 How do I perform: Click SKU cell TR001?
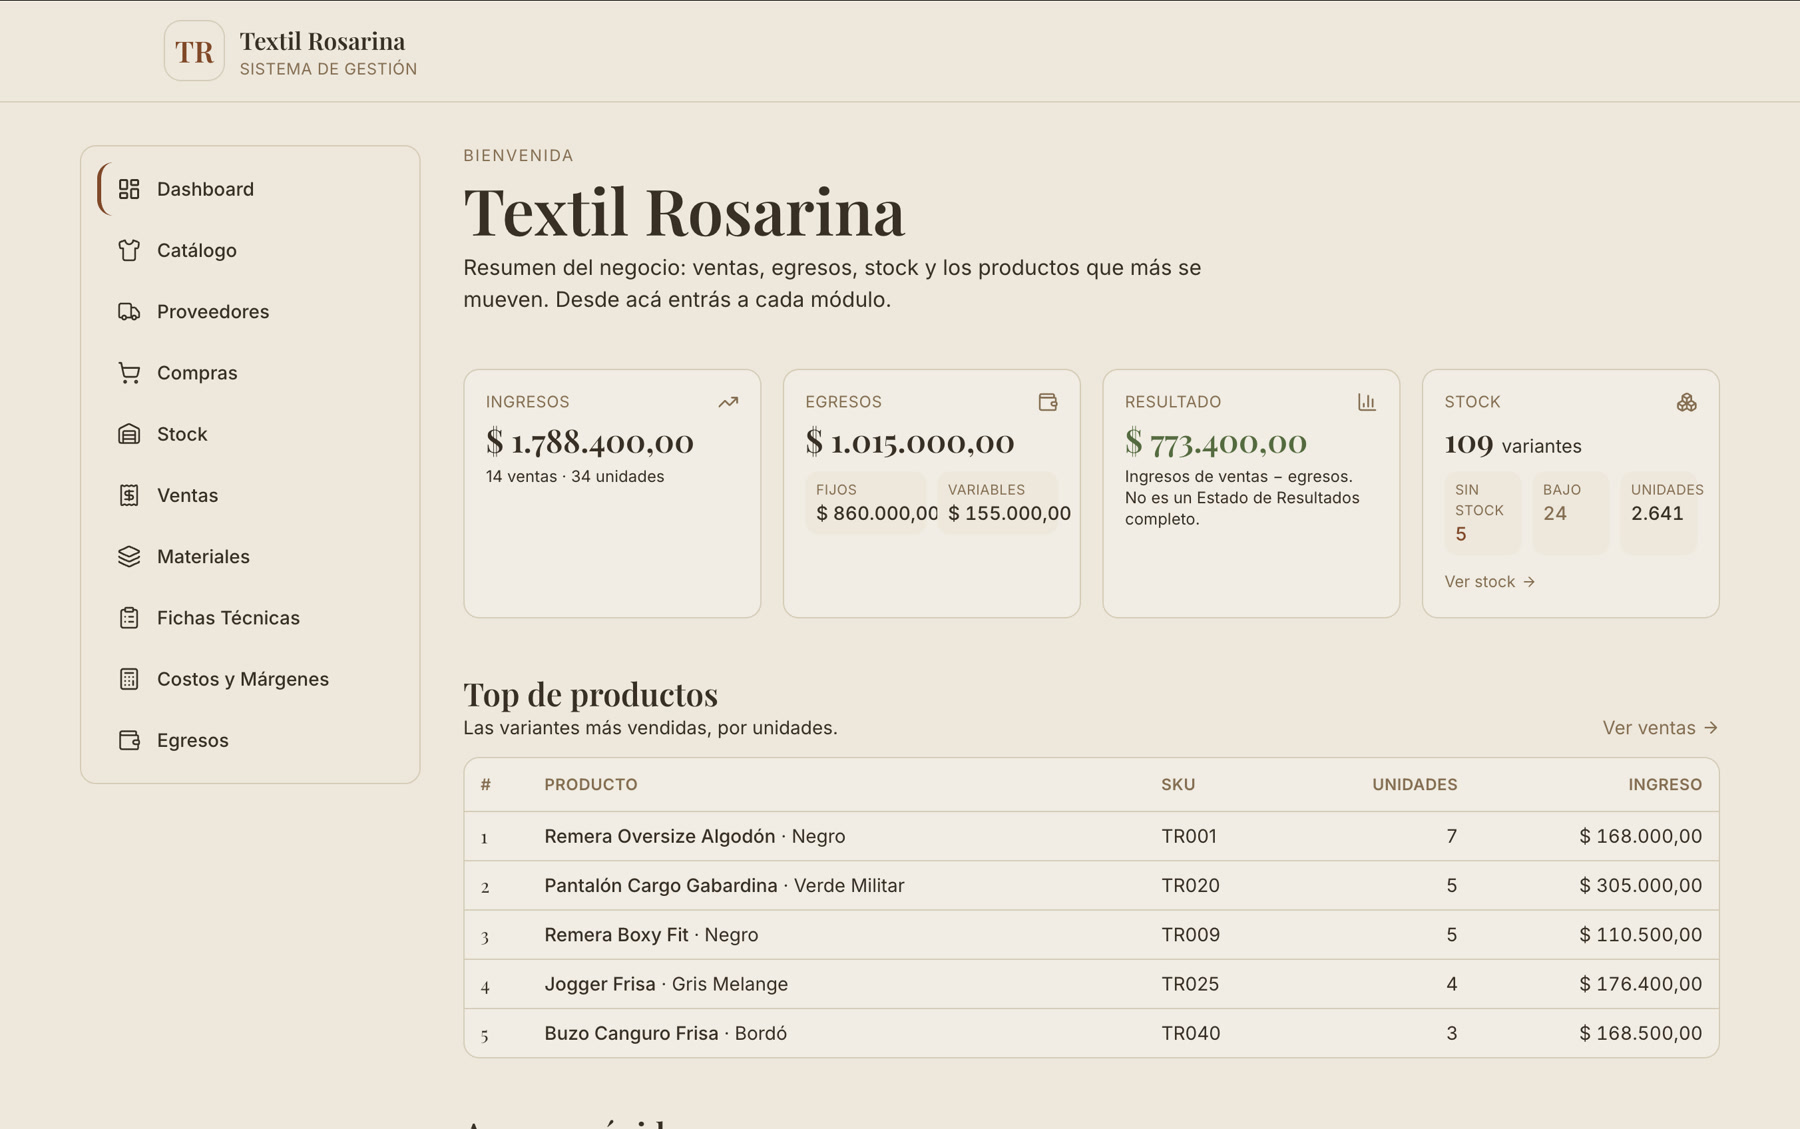click(x=1189, y=836)
